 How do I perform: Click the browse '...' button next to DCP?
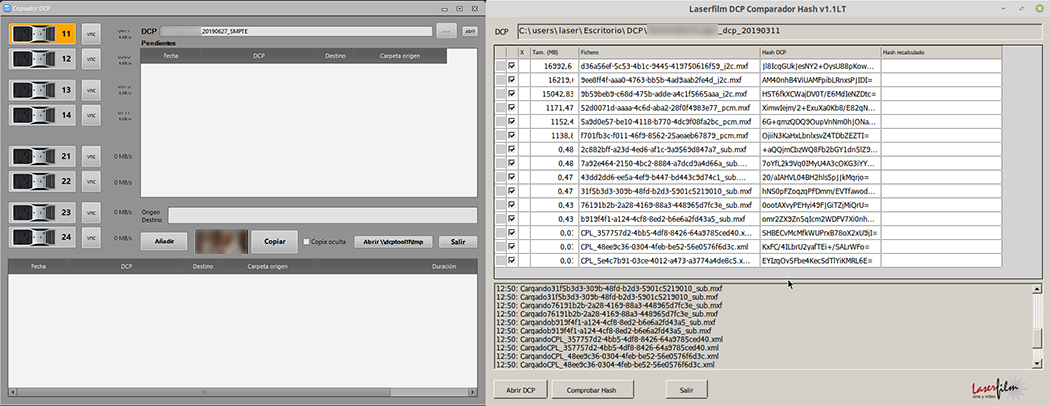(x=447, y=32)
